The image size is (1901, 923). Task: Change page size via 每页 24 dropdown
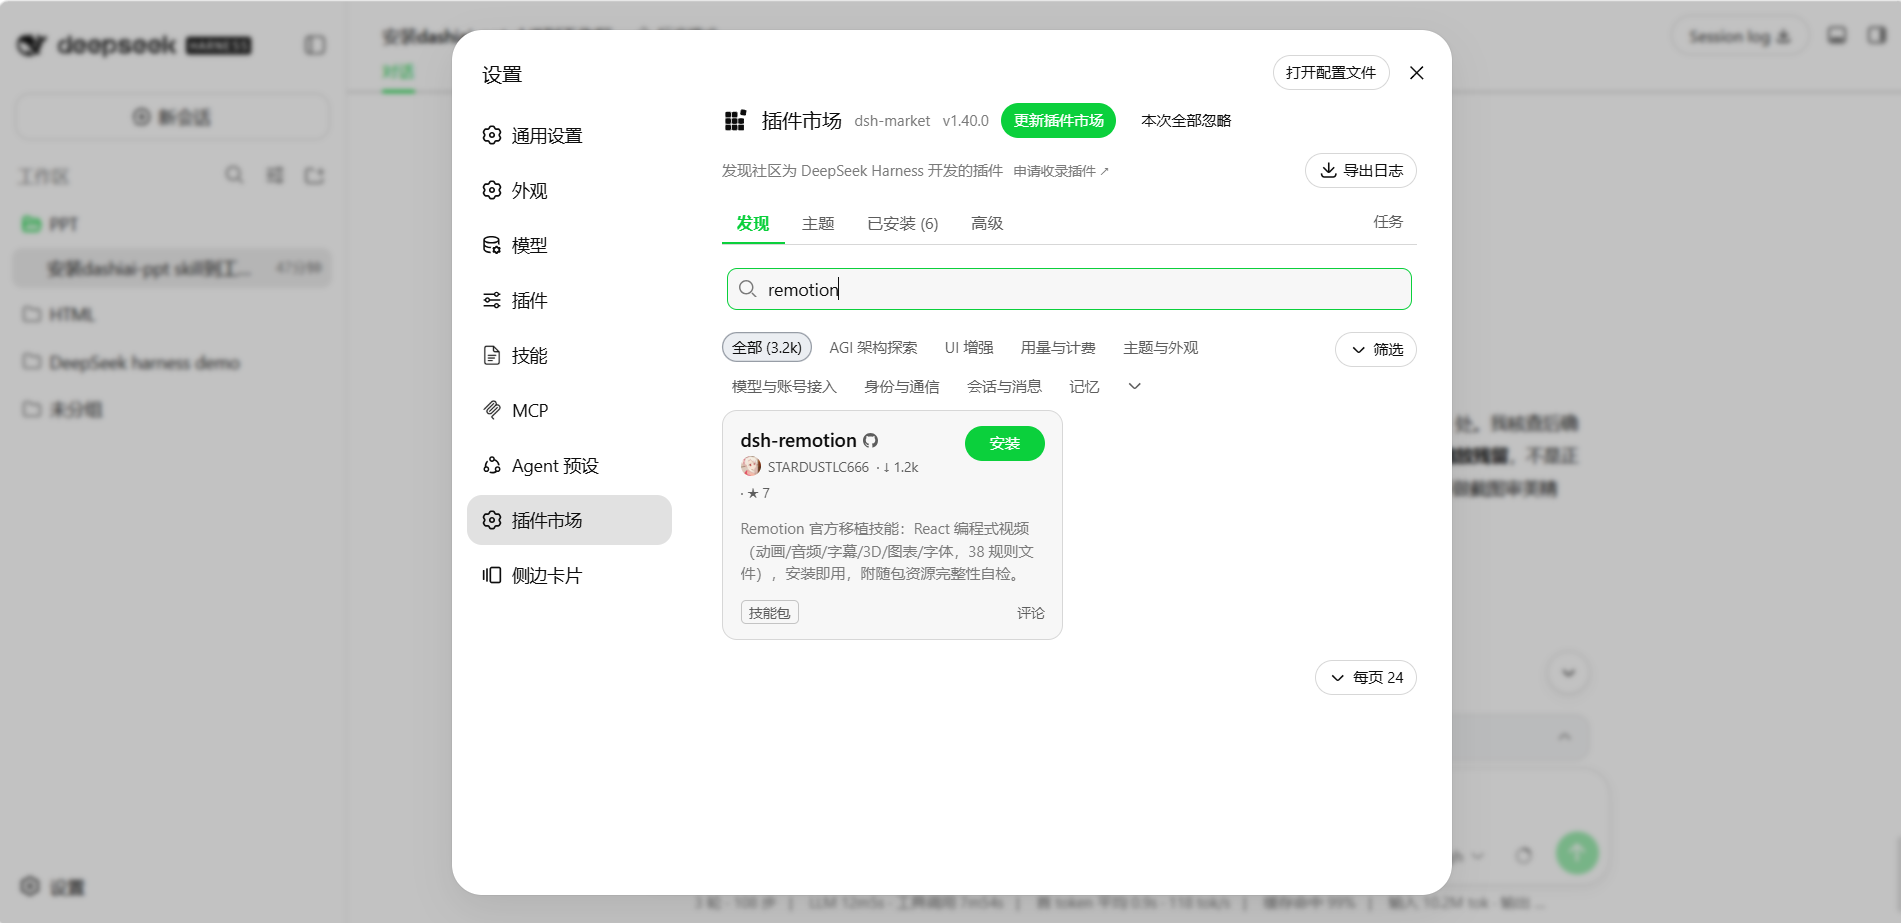1366,678
